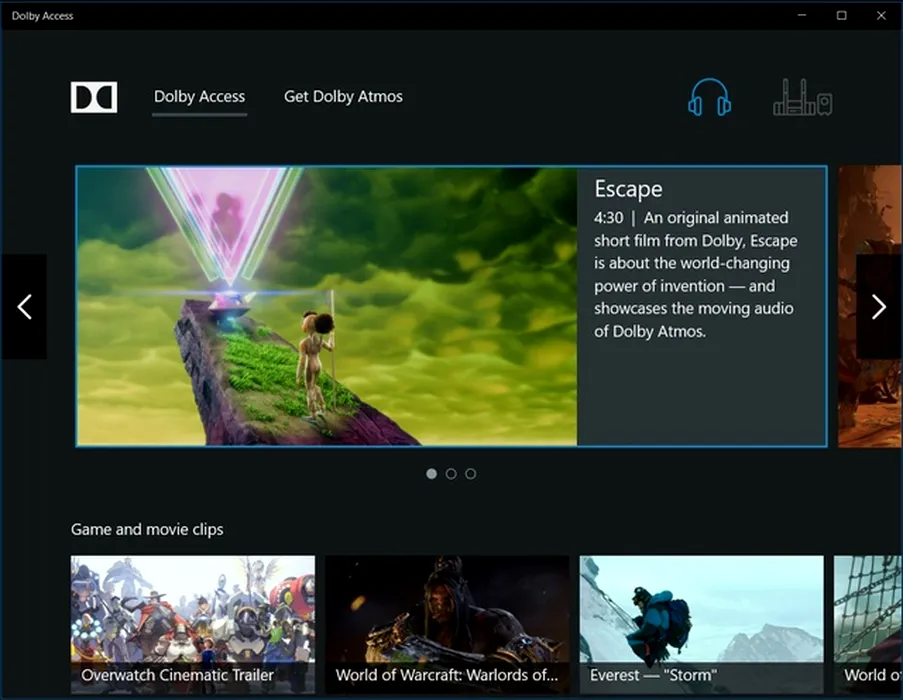Close the Dolby Access window
Screen dimensions: 903x700
click(880, 15)
